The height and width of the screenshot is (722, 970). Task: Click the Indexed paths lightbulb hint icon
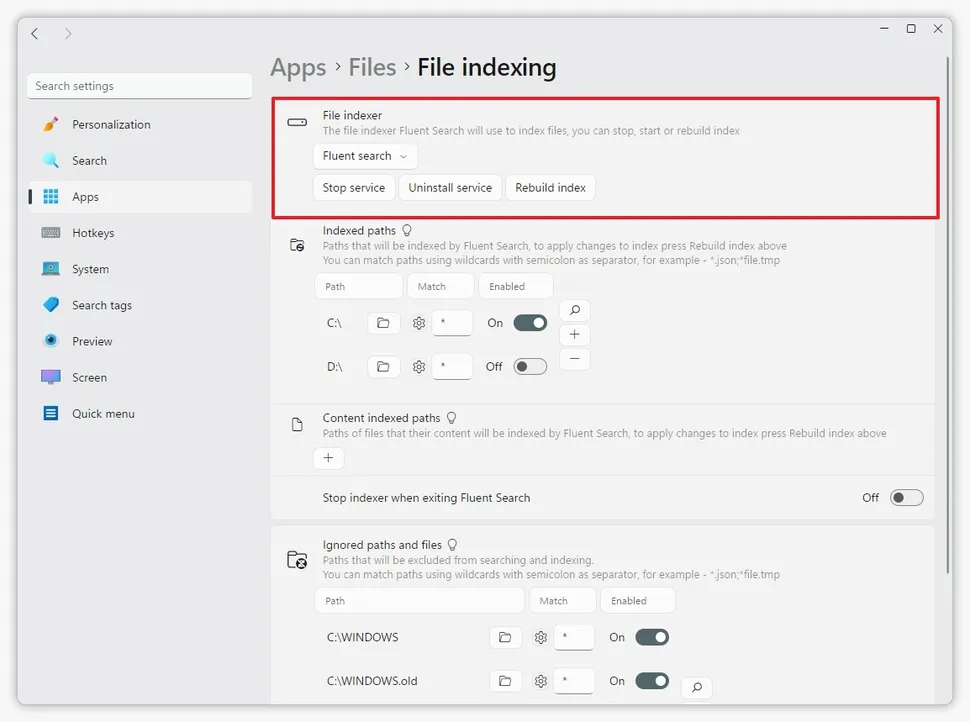tap(406, 230)
